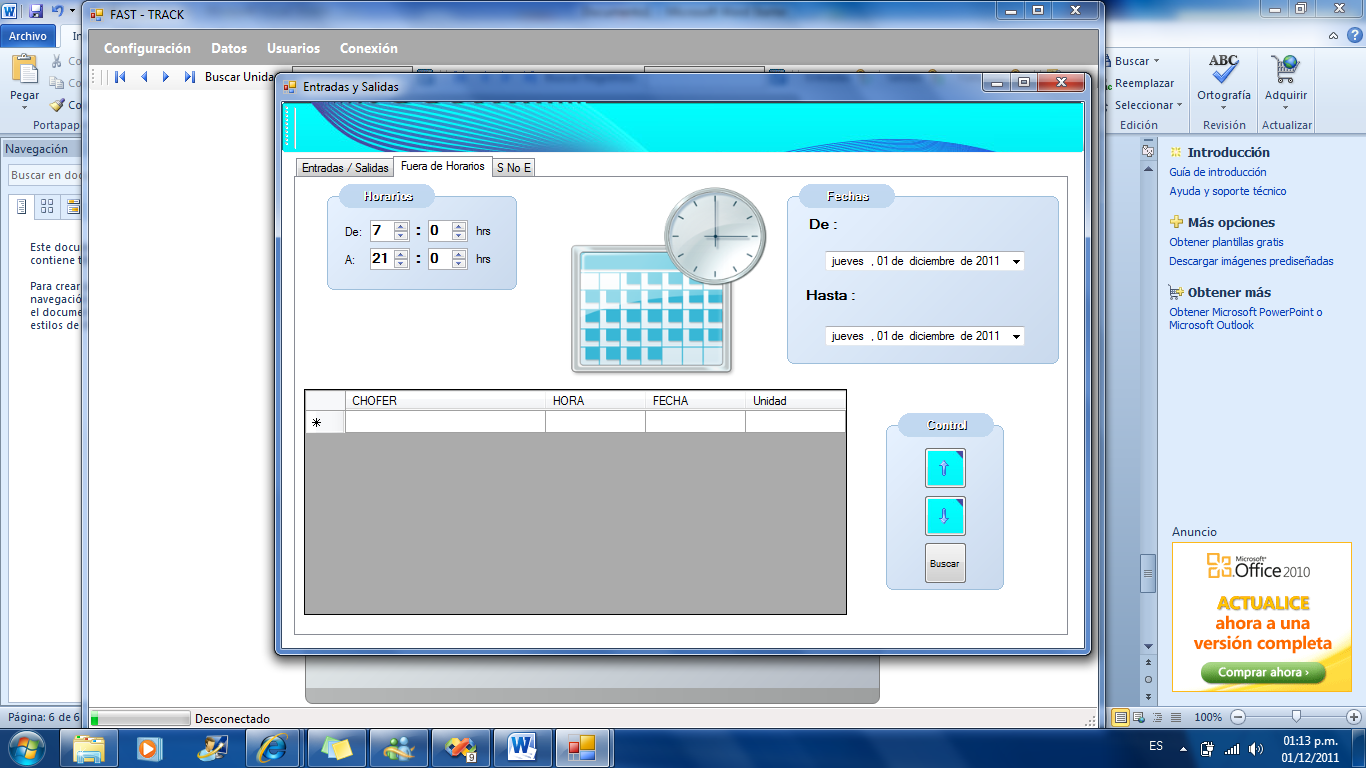Switch to the Entradas / Salidas tab
The image size is (1366, 768).
345,168
